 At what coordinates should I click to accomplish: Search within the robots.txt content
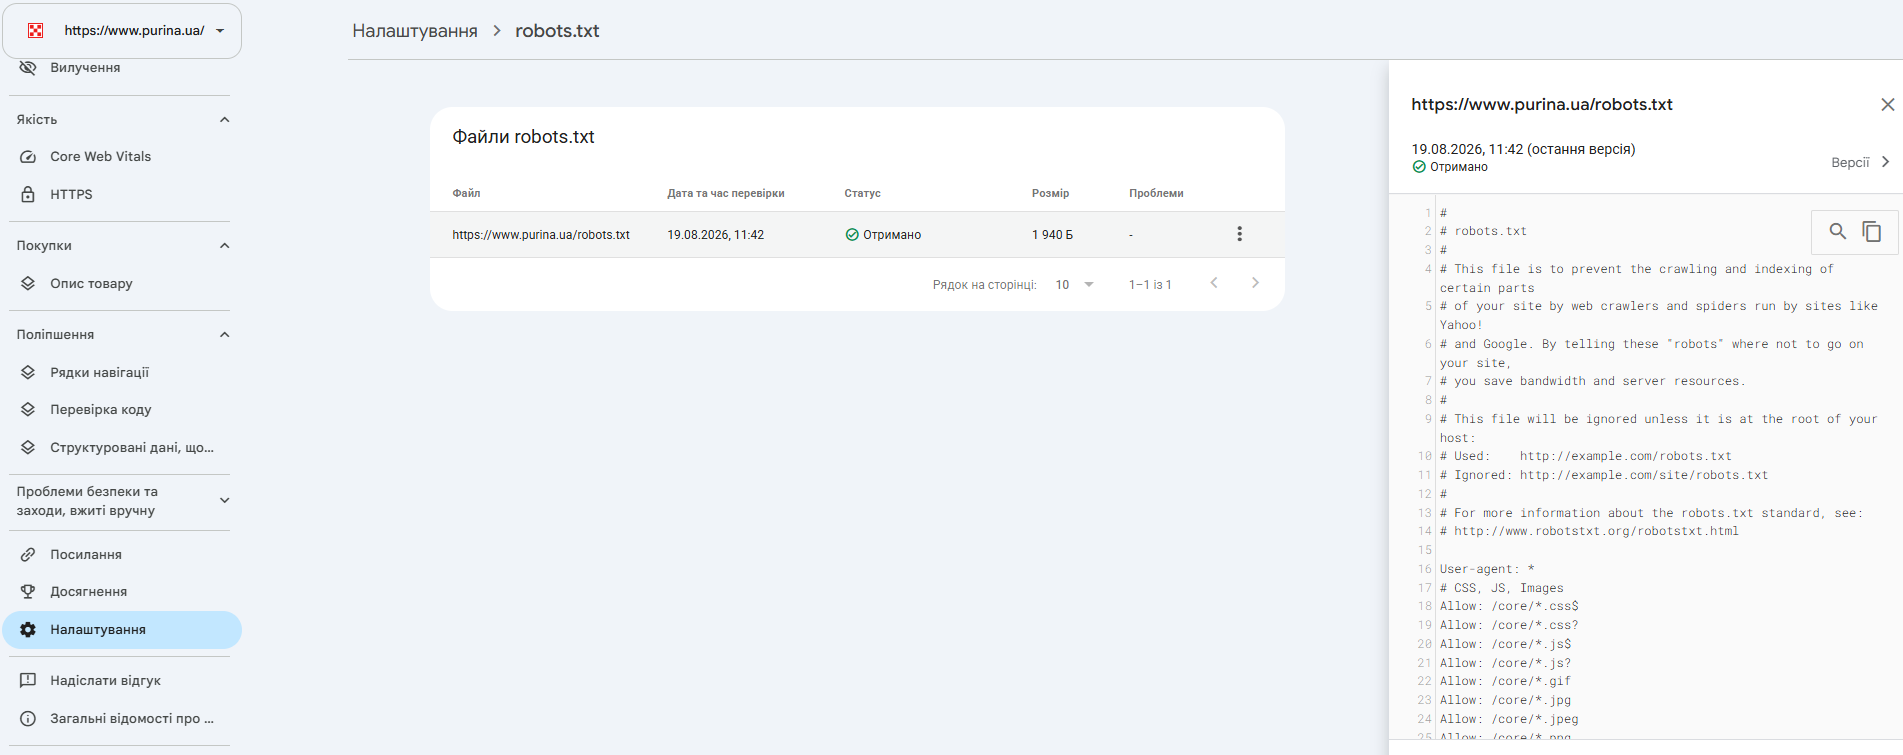[x=1838, y=232]
